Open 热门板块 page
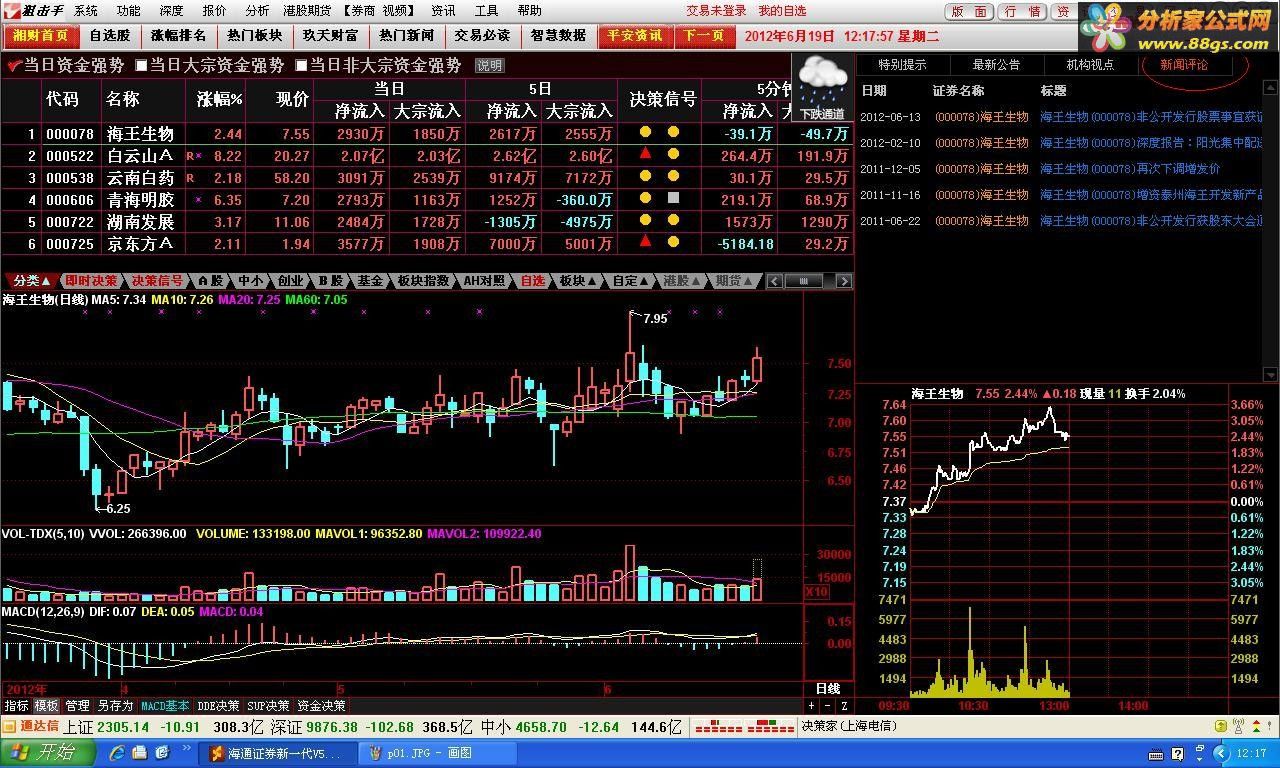The image size is (1280, 768). 254,36
